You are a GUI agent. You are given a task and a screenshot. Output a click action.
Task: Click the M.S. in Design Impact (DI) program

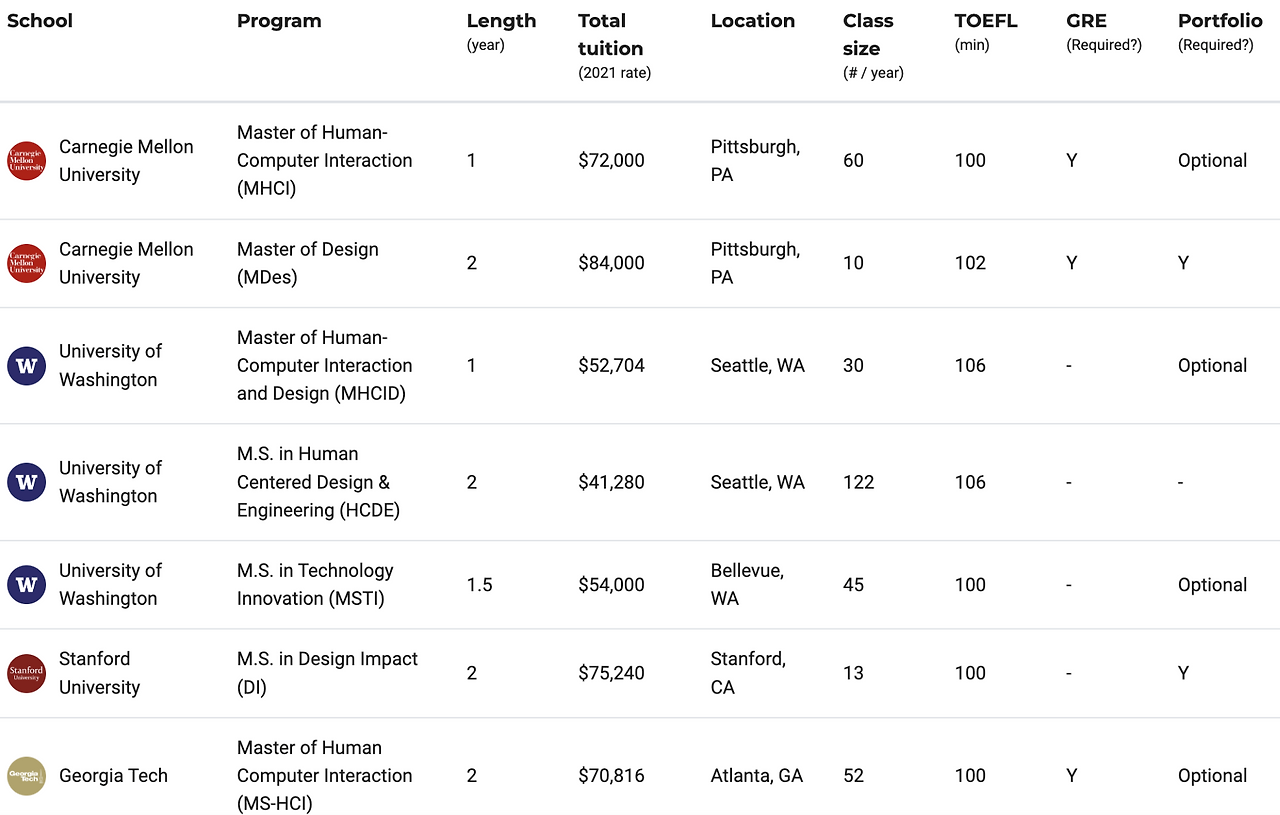click(327, 673)
